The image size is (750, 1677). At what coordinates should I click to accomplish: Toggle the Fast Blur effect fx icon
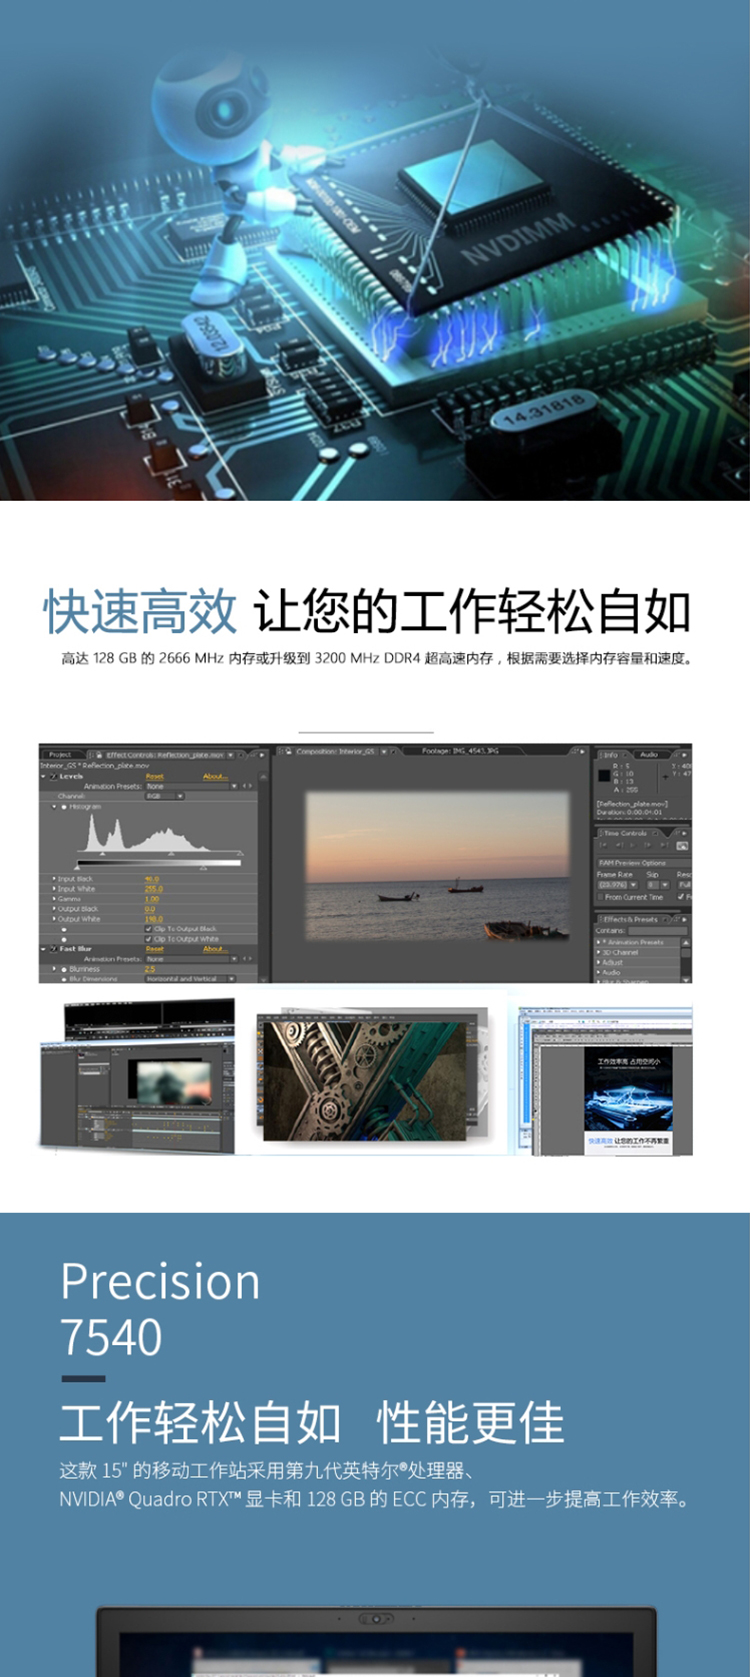(53, 949)
